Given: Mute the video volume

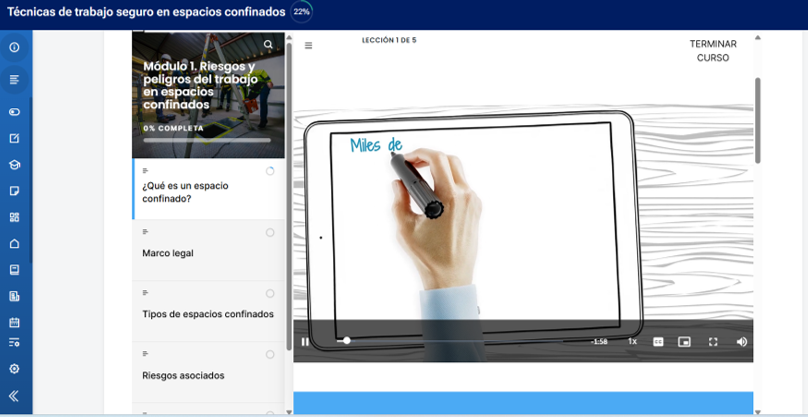Looking at the screenshot, I should [741, 342].
